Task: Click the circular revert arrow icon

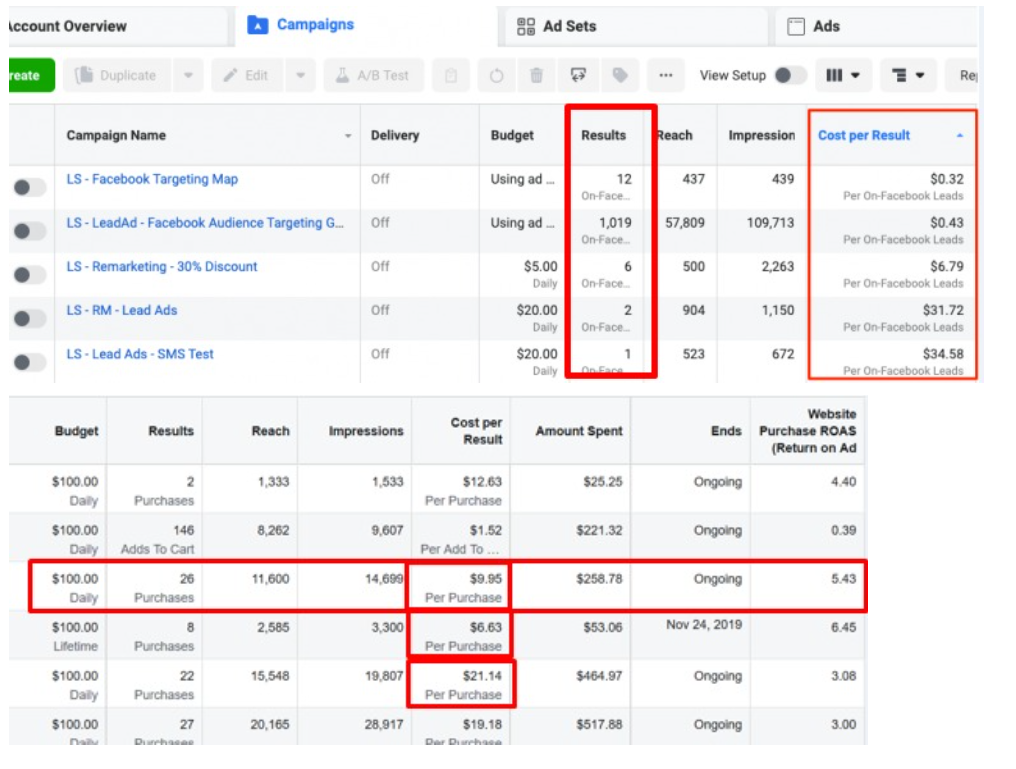Action: click(496, 75)
